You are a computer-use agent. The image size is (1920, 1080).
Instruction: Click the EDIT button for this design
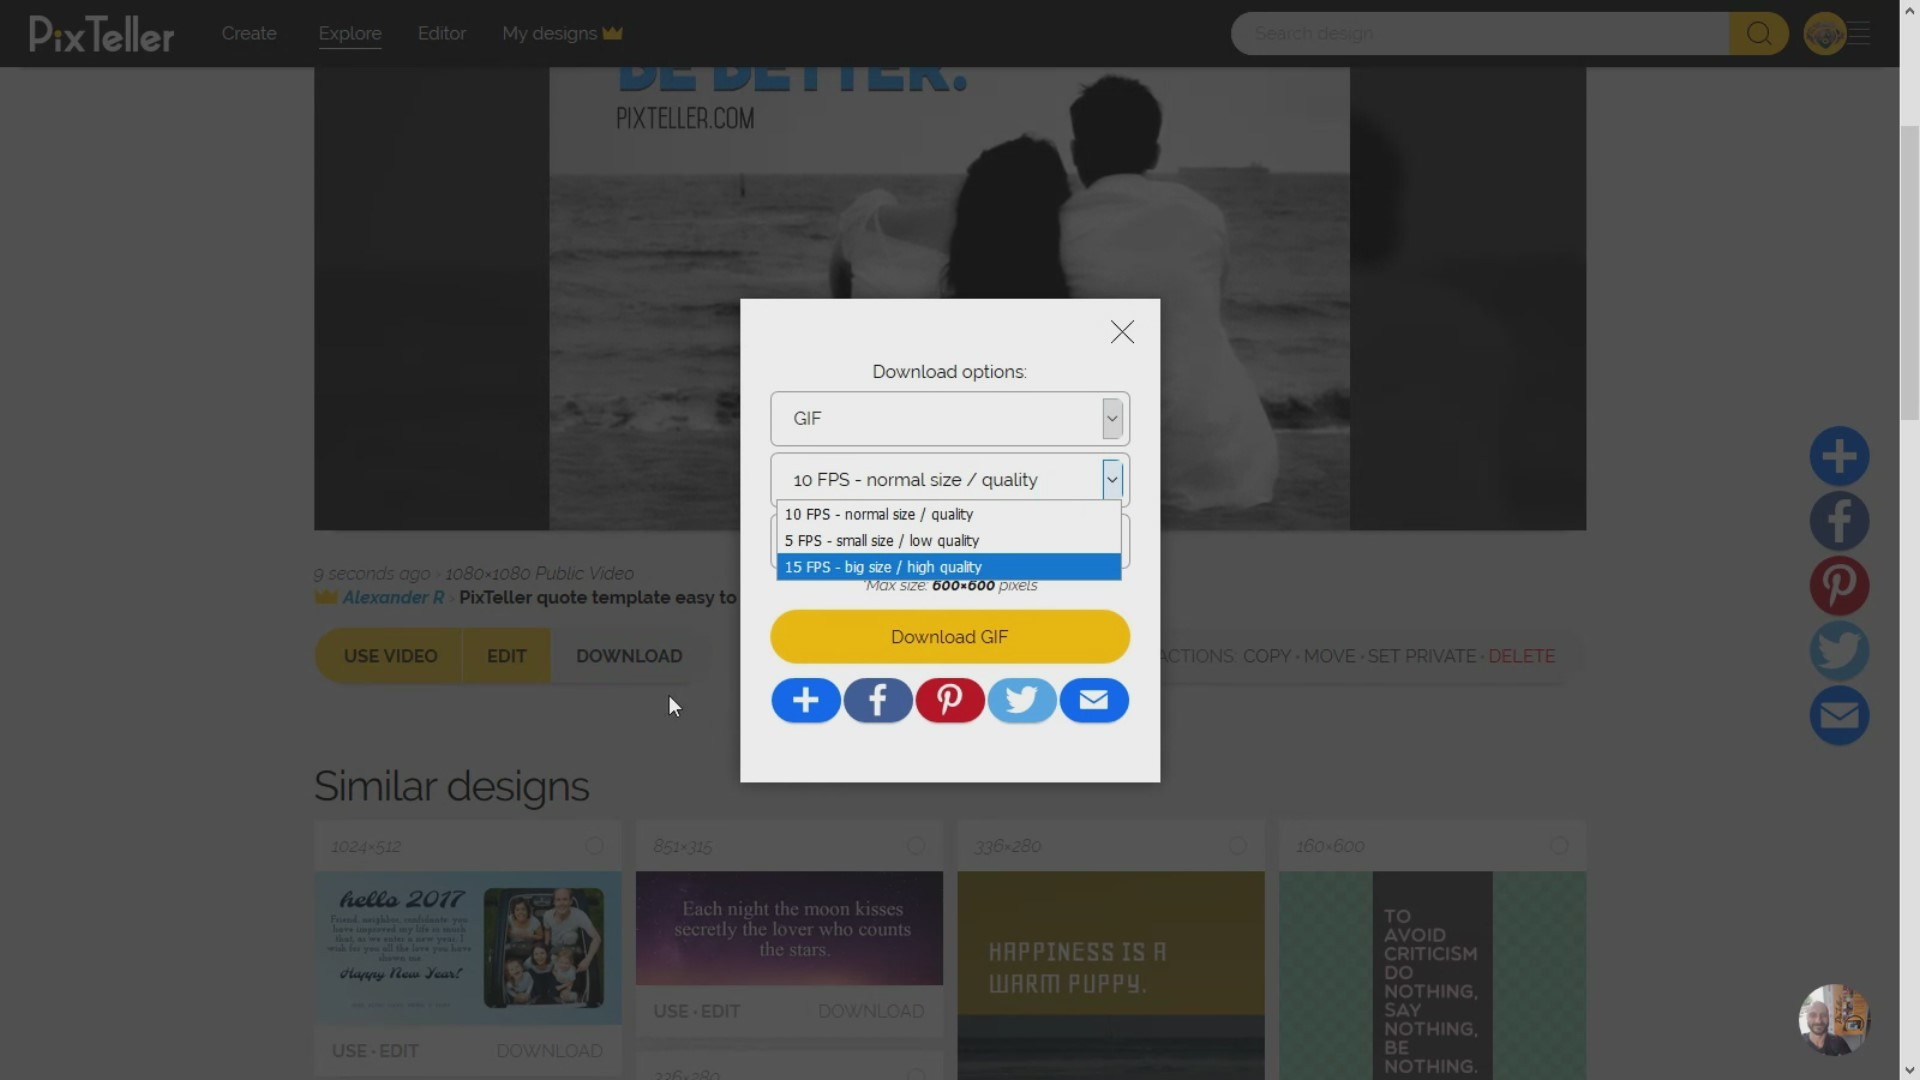(x=506, y=655)
